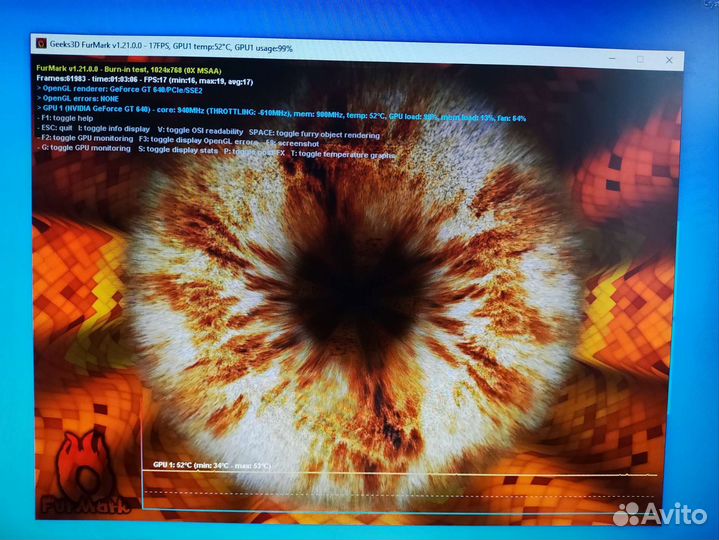Screen dimensions: 719x540
Task: Maximize the FurMark window
Action: (640, 60)
